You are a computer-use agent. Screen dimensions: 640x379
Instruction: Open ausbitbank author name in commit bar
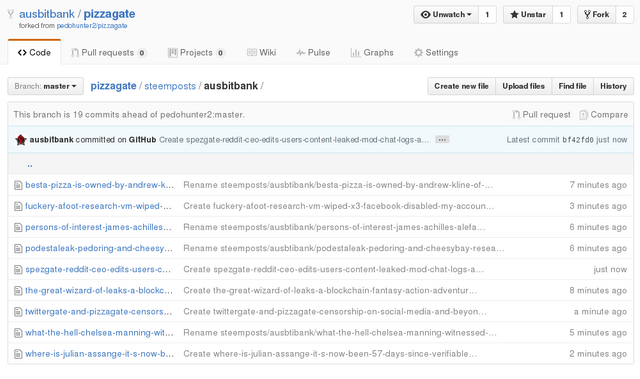pyautogui.click(x=51, y=140)
